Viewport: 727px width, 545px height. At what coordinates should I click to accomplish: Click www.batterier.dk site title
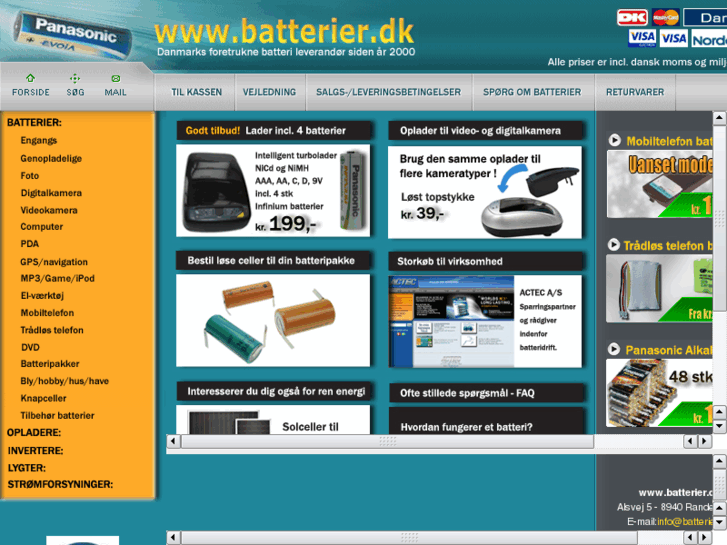click(284, 32)
